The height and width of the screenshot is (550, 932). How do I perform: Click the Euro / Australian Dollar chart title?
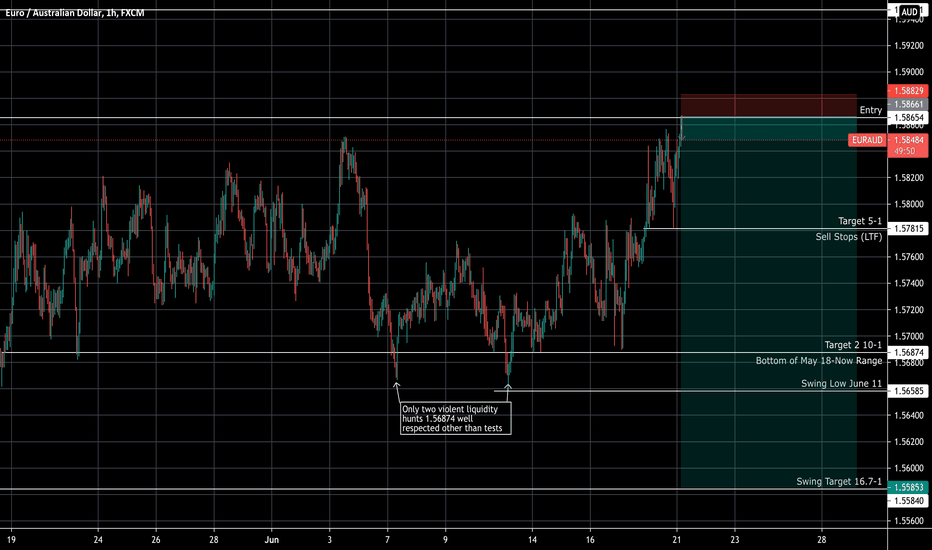click(x=75, y=12)
